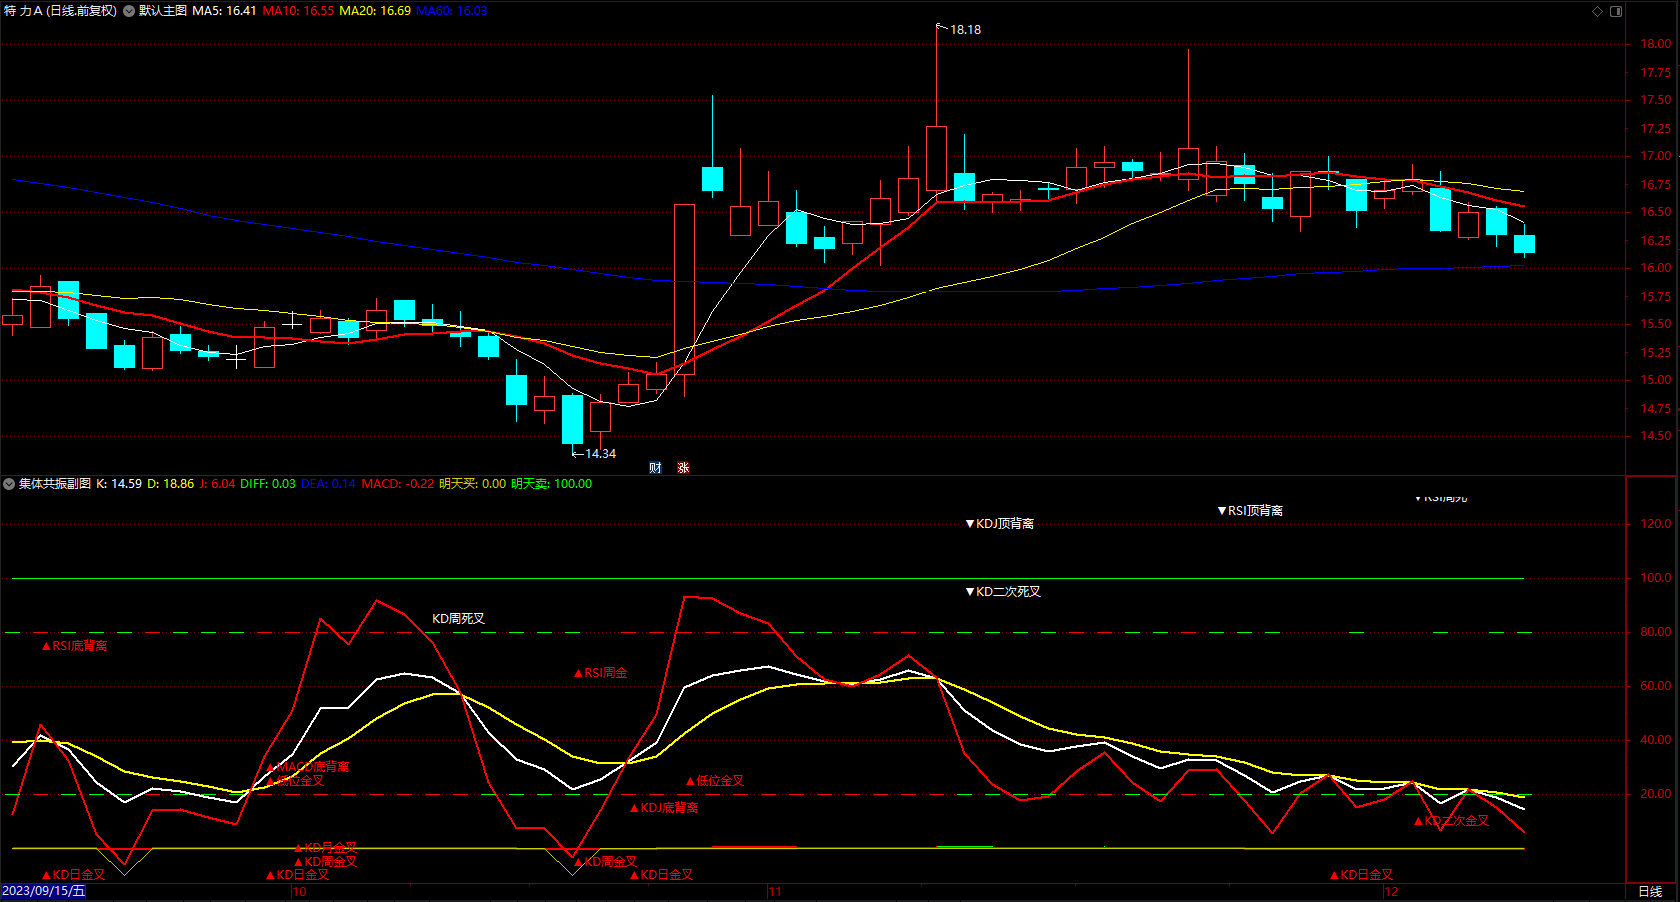Click the MA20: 16.69 readout
The height and width of the screenshot is (902, 1680).
(375, 11)
